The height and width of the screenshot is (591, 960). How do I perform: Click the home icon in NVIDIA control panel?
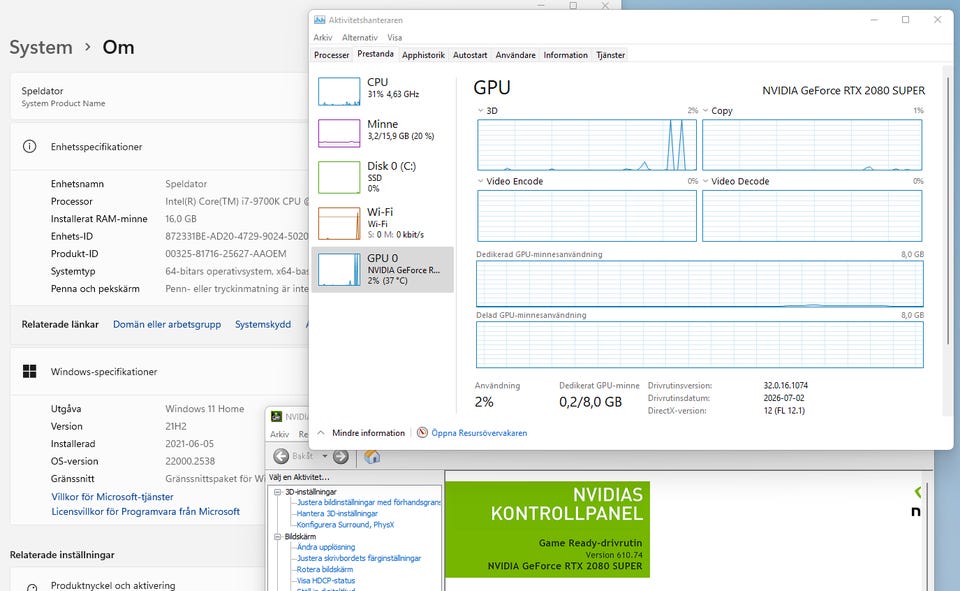point(372,456)
